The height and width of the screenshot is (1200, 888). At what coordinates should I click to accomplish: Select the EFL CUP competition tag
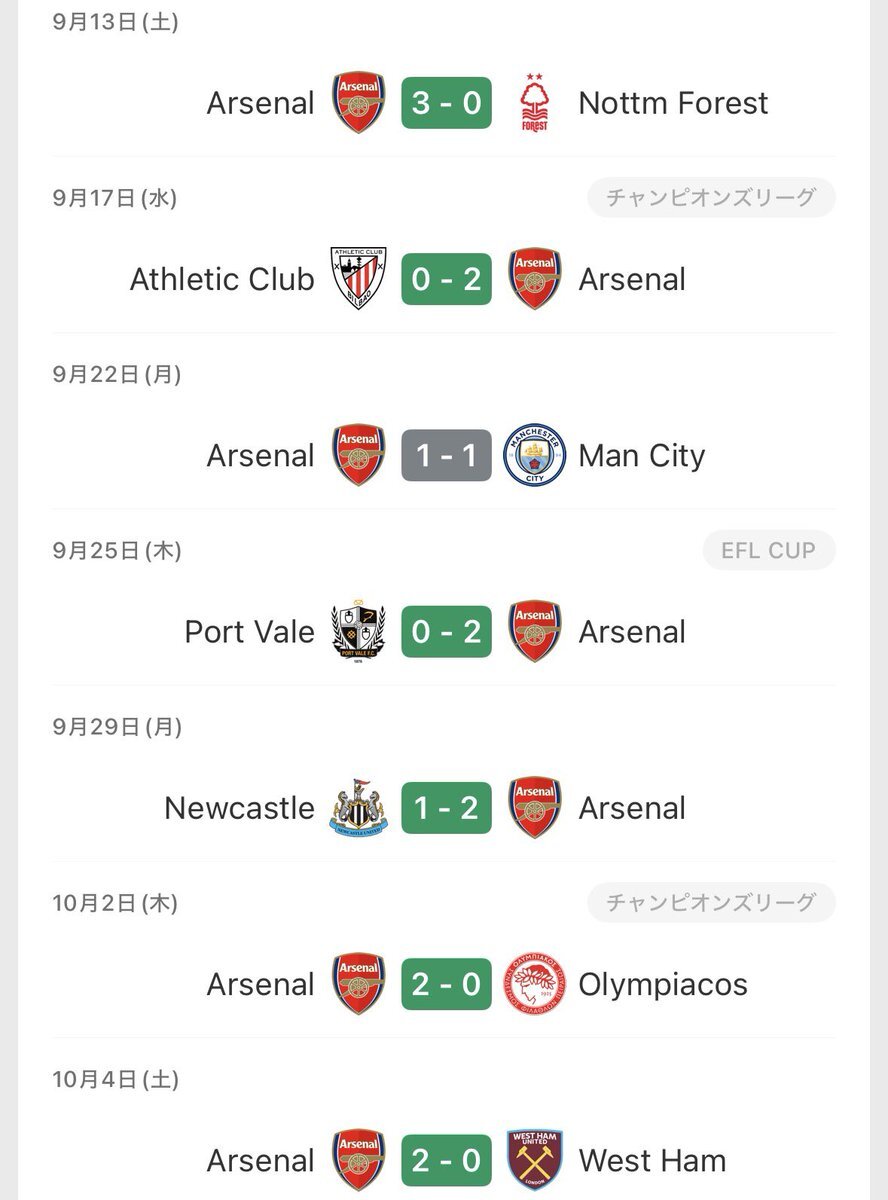(x=768, y=550)
